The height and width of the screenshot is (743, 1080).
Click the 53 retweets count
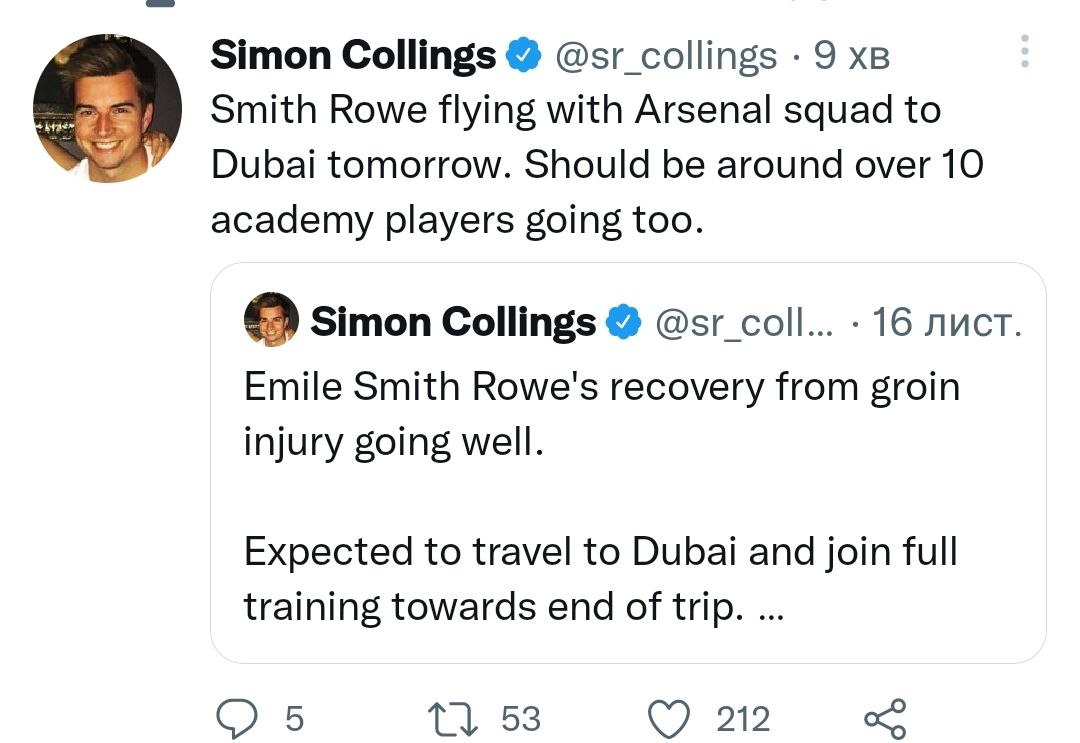pyautogui.click(x=520, y=718)
